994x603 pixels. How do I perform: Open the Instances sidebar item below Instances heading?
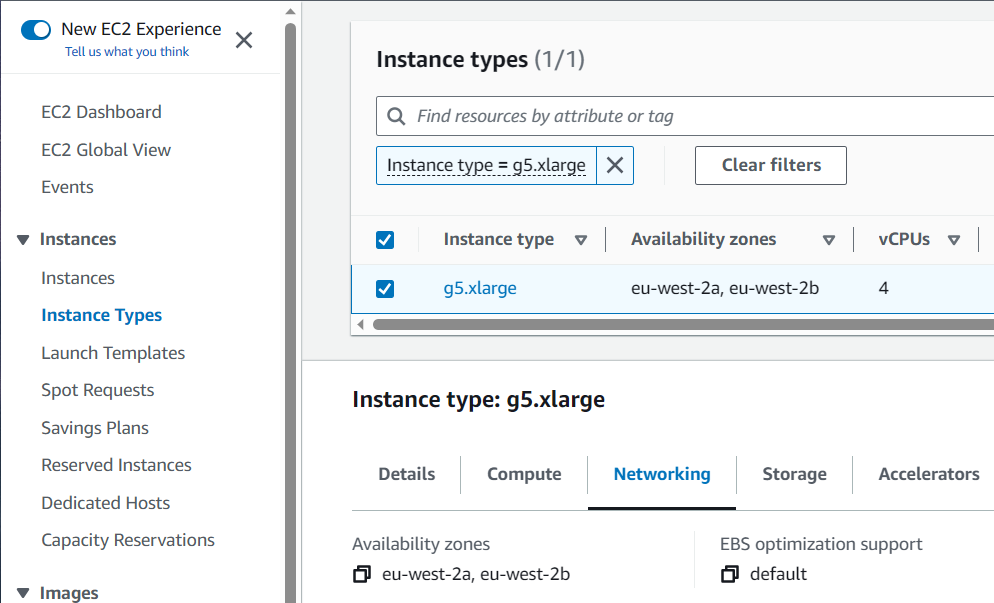point(78,278)
